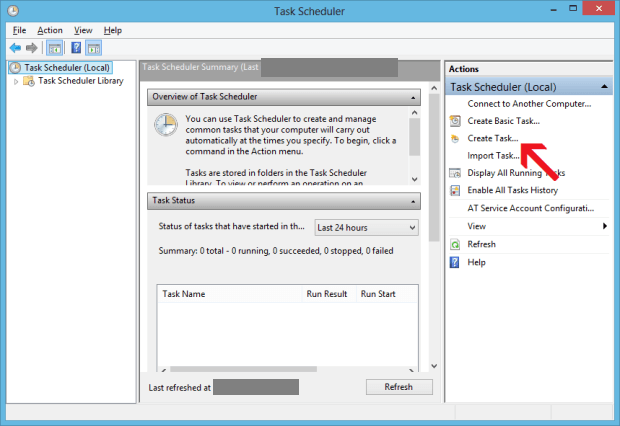Click Help in the Actions pane
Image resolution: width=620 pixels, height=426 pixels.
tap(476, 262)
